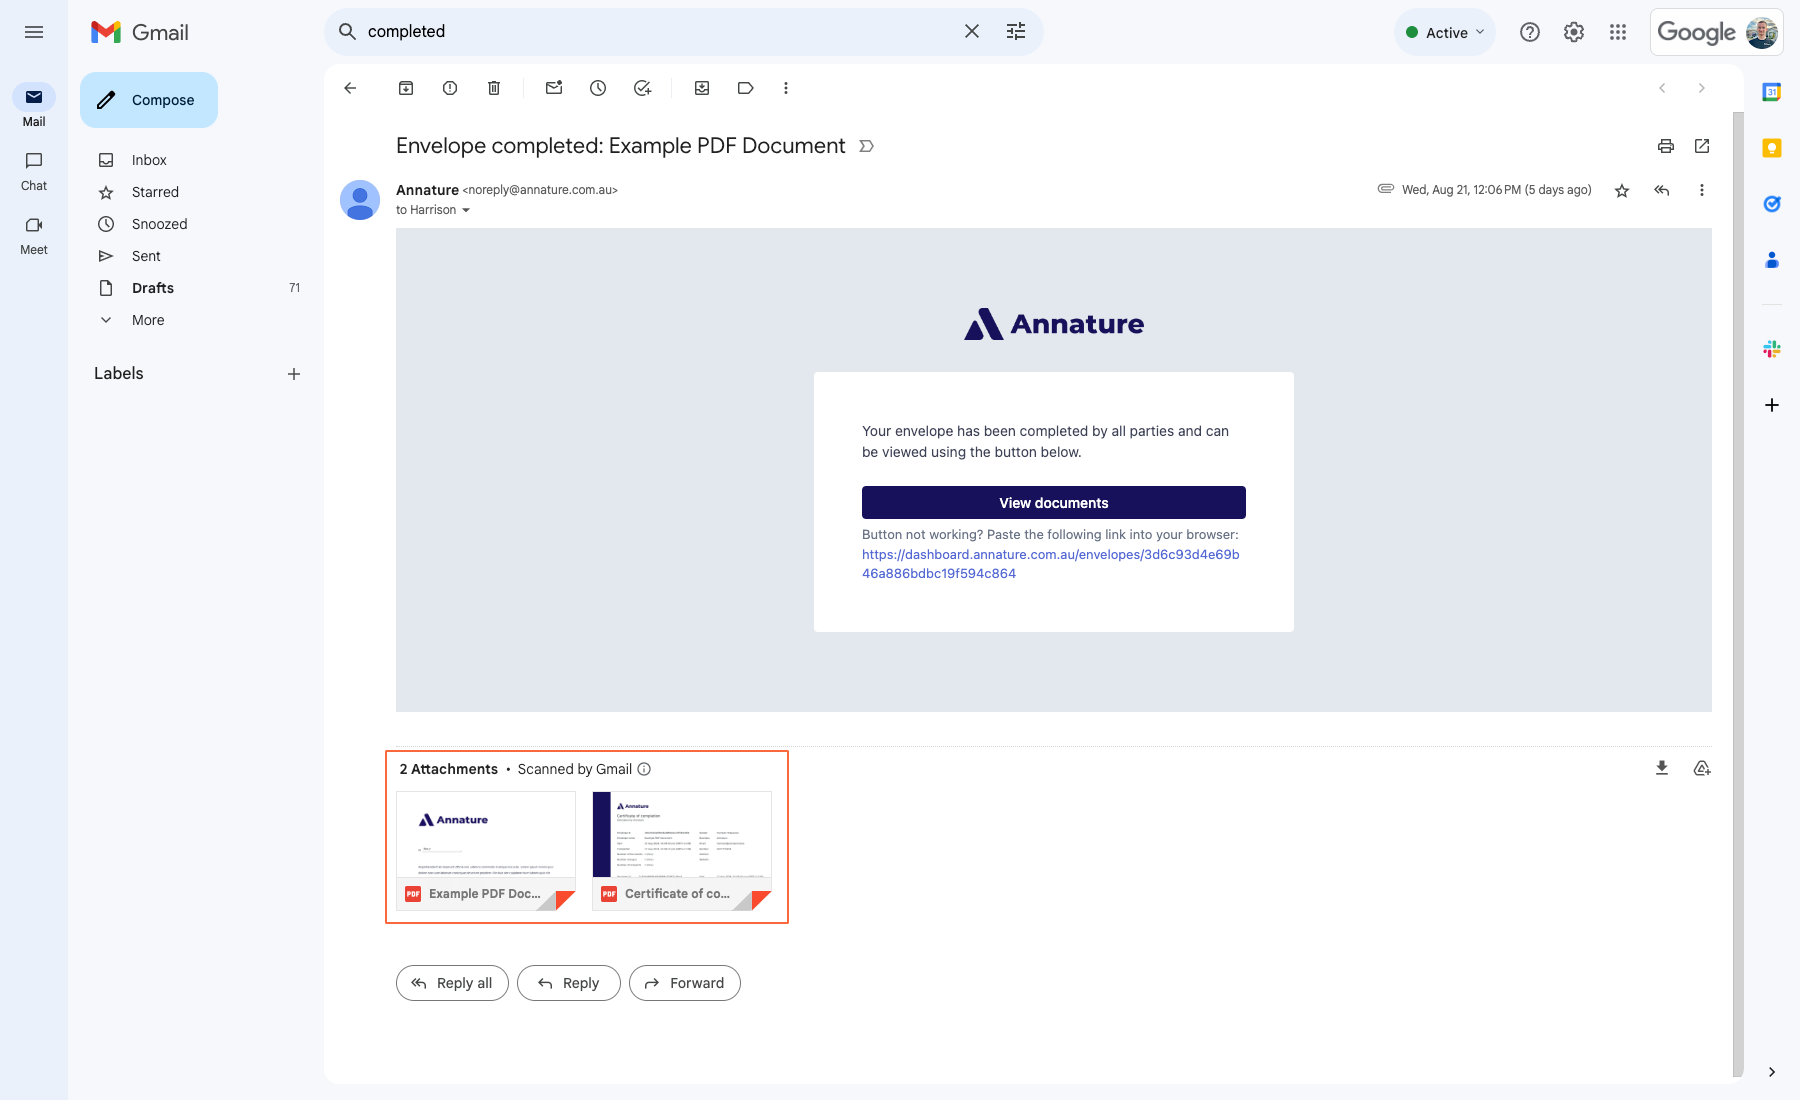Viewport: 1800px width, 1100px height.
Task: Click the View documents button
Action: point(1053,503)
